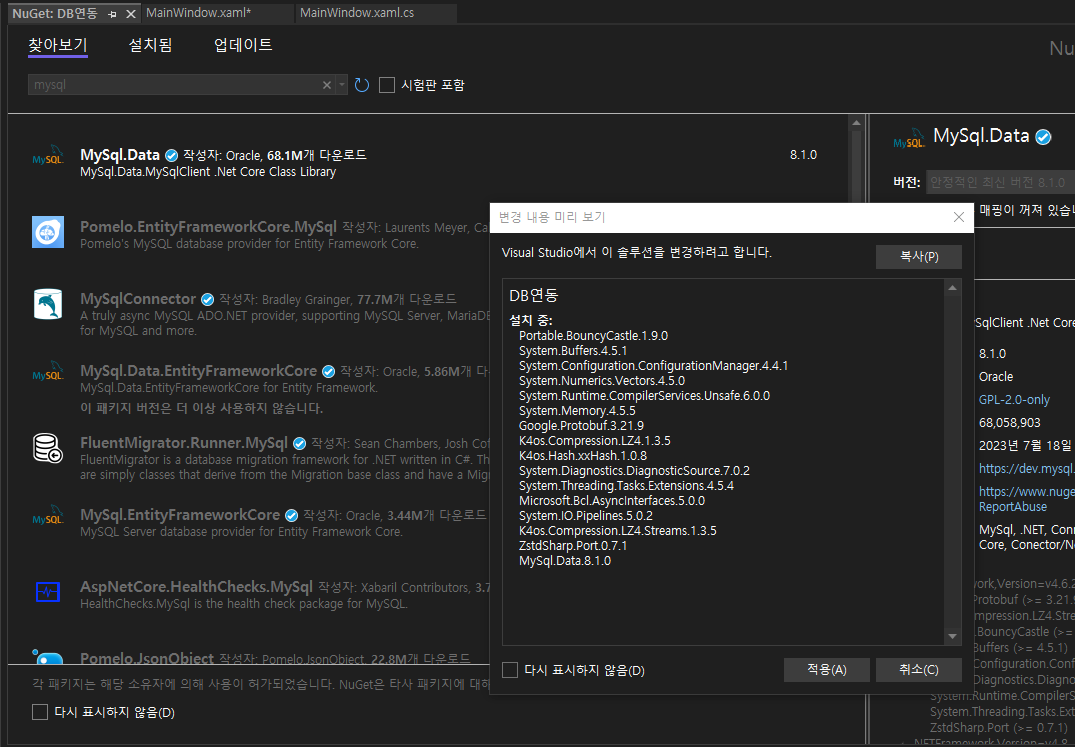Click the mysql search input field
1075x747 pixels.
click(175, 85)
